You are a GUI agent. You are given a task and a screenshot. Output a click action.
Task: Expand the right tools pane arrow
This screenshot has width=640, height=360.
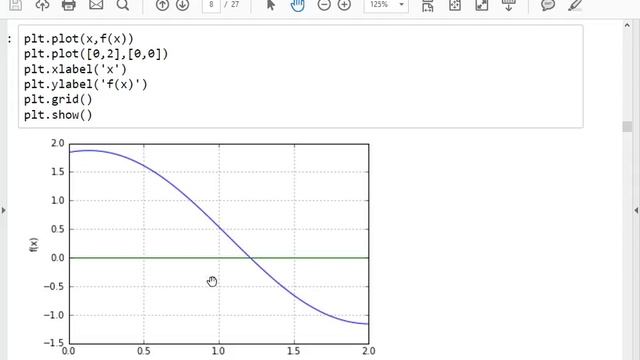(x=636, y=210)
